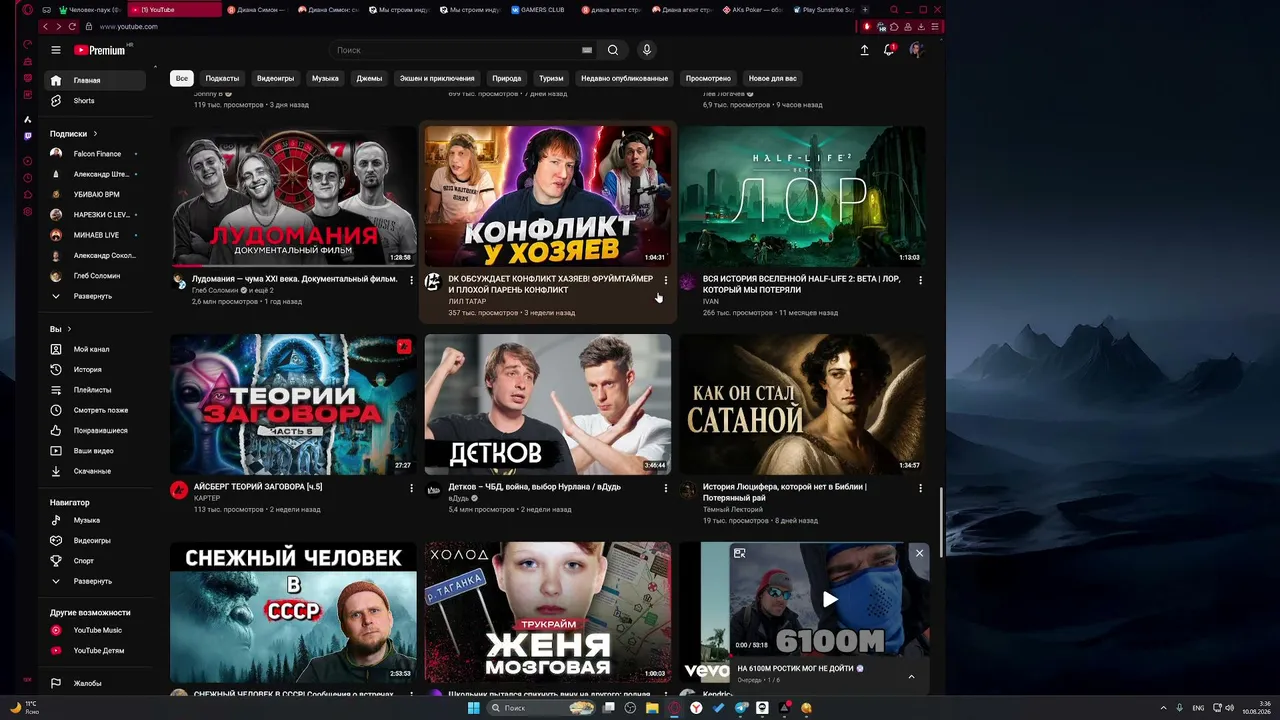Open the account avatar menu

(x=916, y=50)
